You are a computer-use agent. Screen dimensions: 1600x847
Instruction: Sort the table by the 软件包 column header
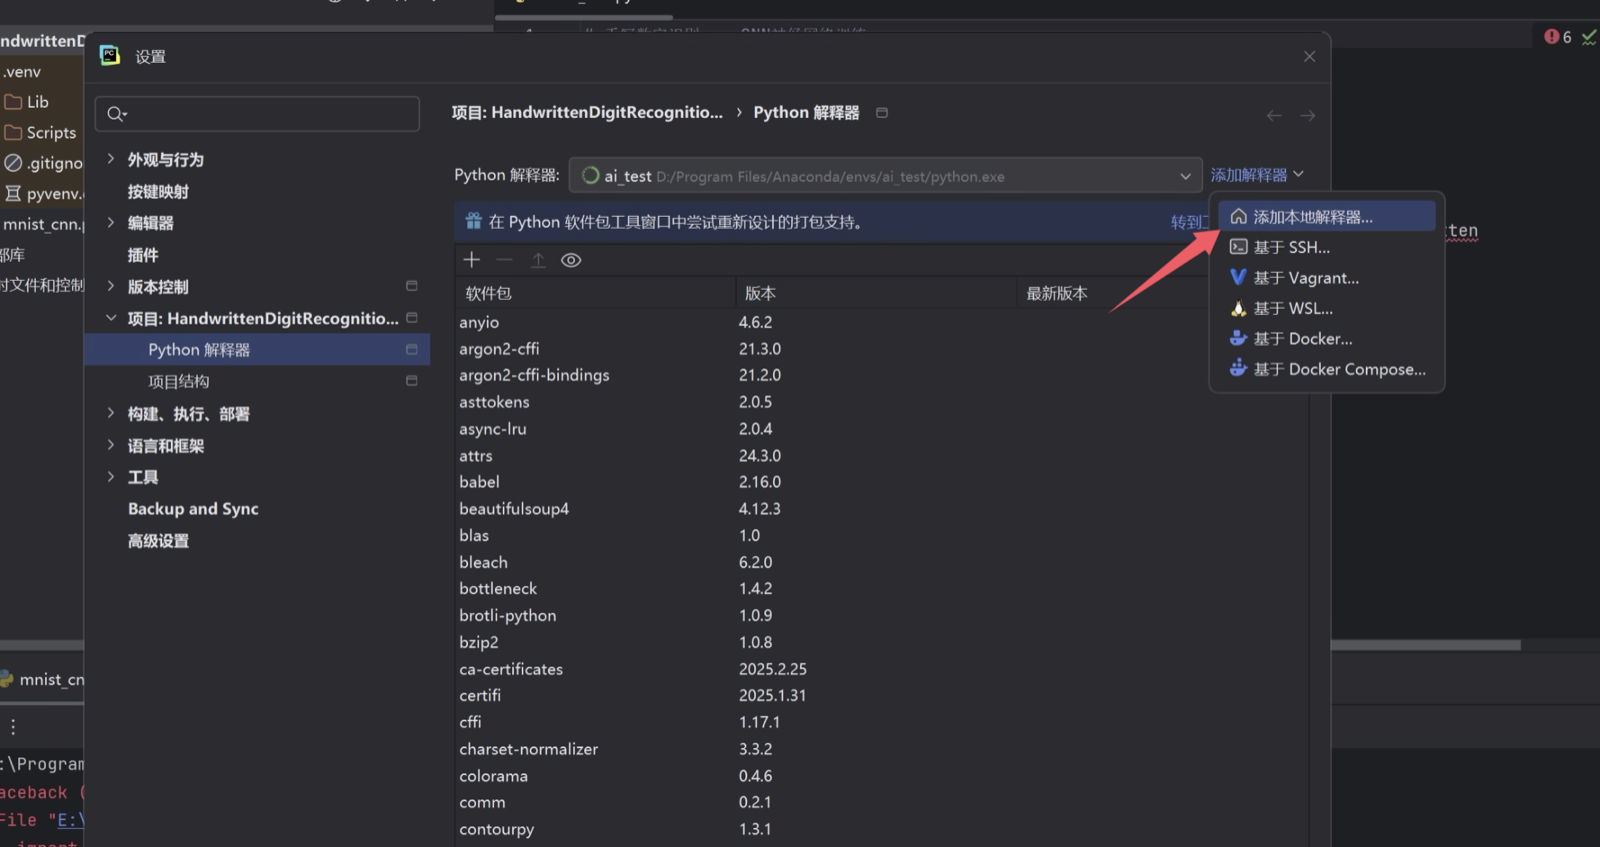point(596,293)
